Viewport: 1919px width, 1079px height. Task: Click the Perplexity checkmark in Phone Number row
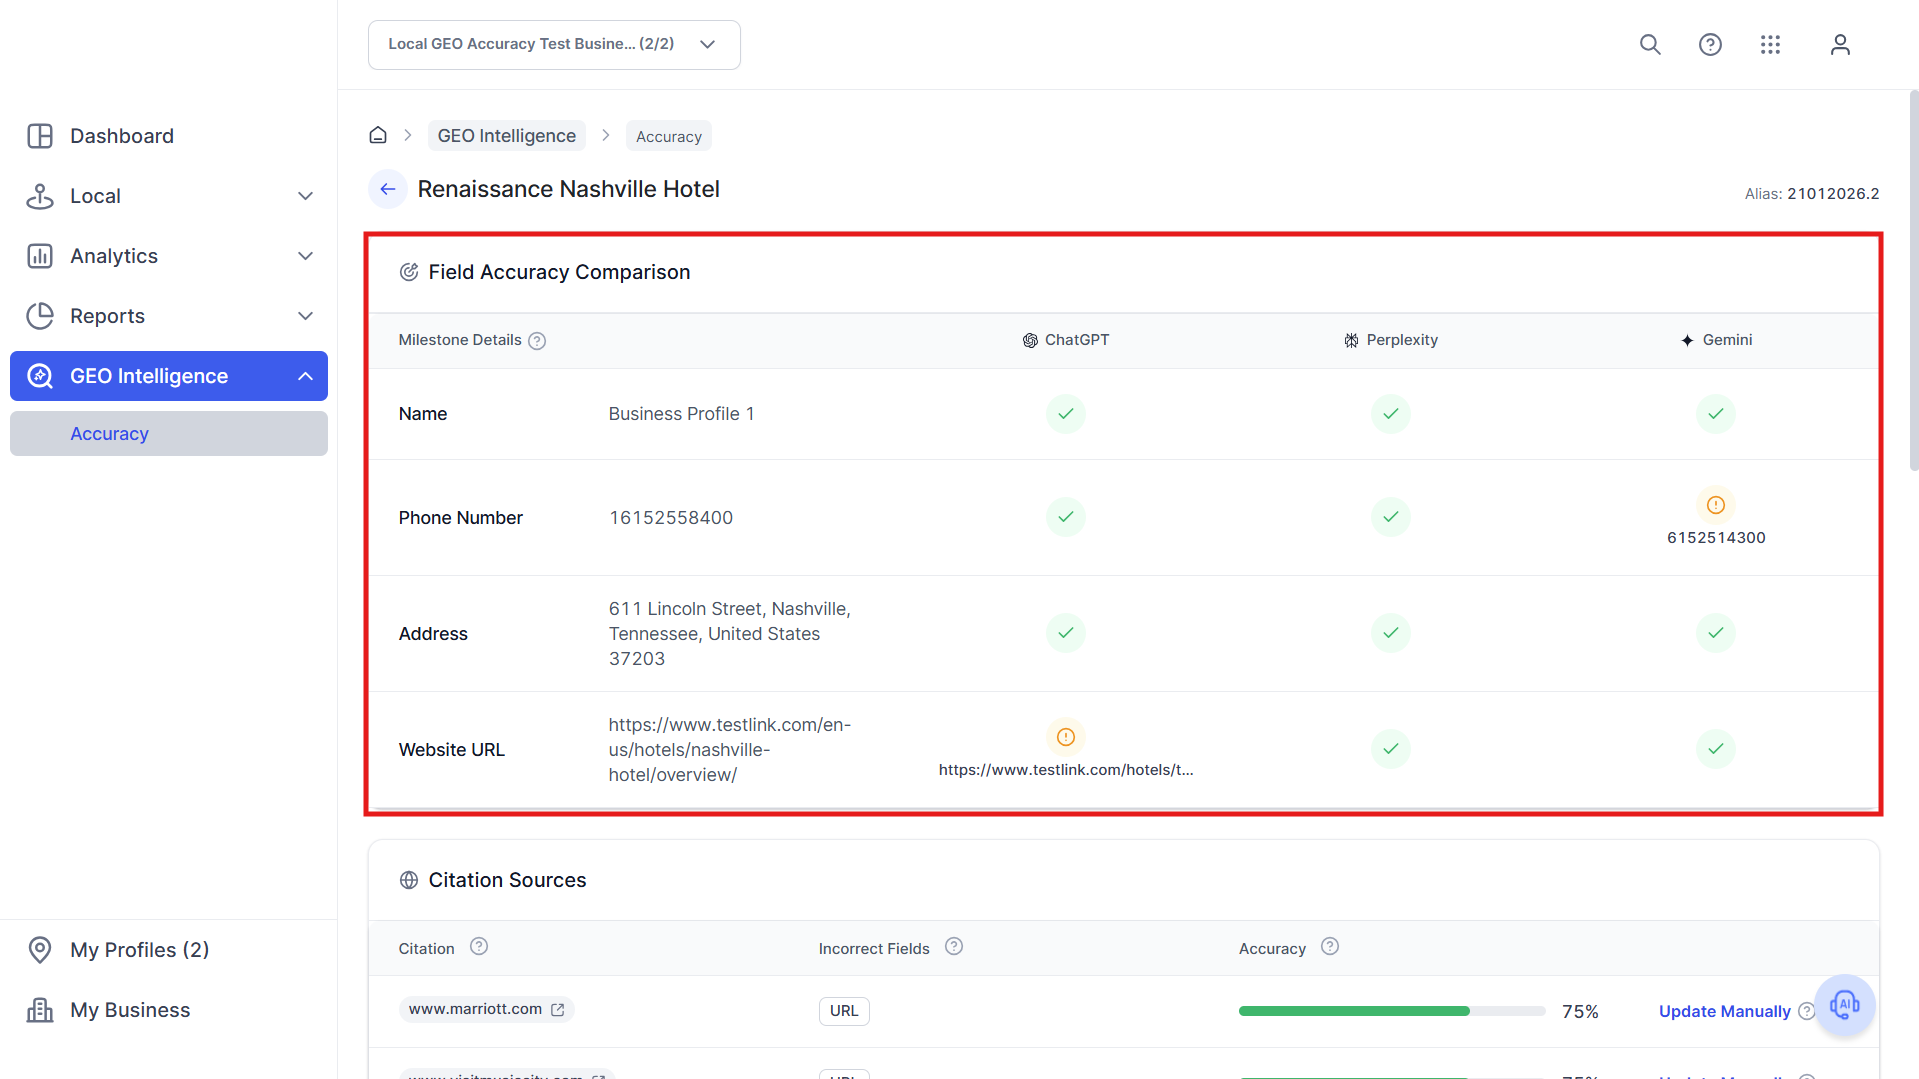[1391, 517]
